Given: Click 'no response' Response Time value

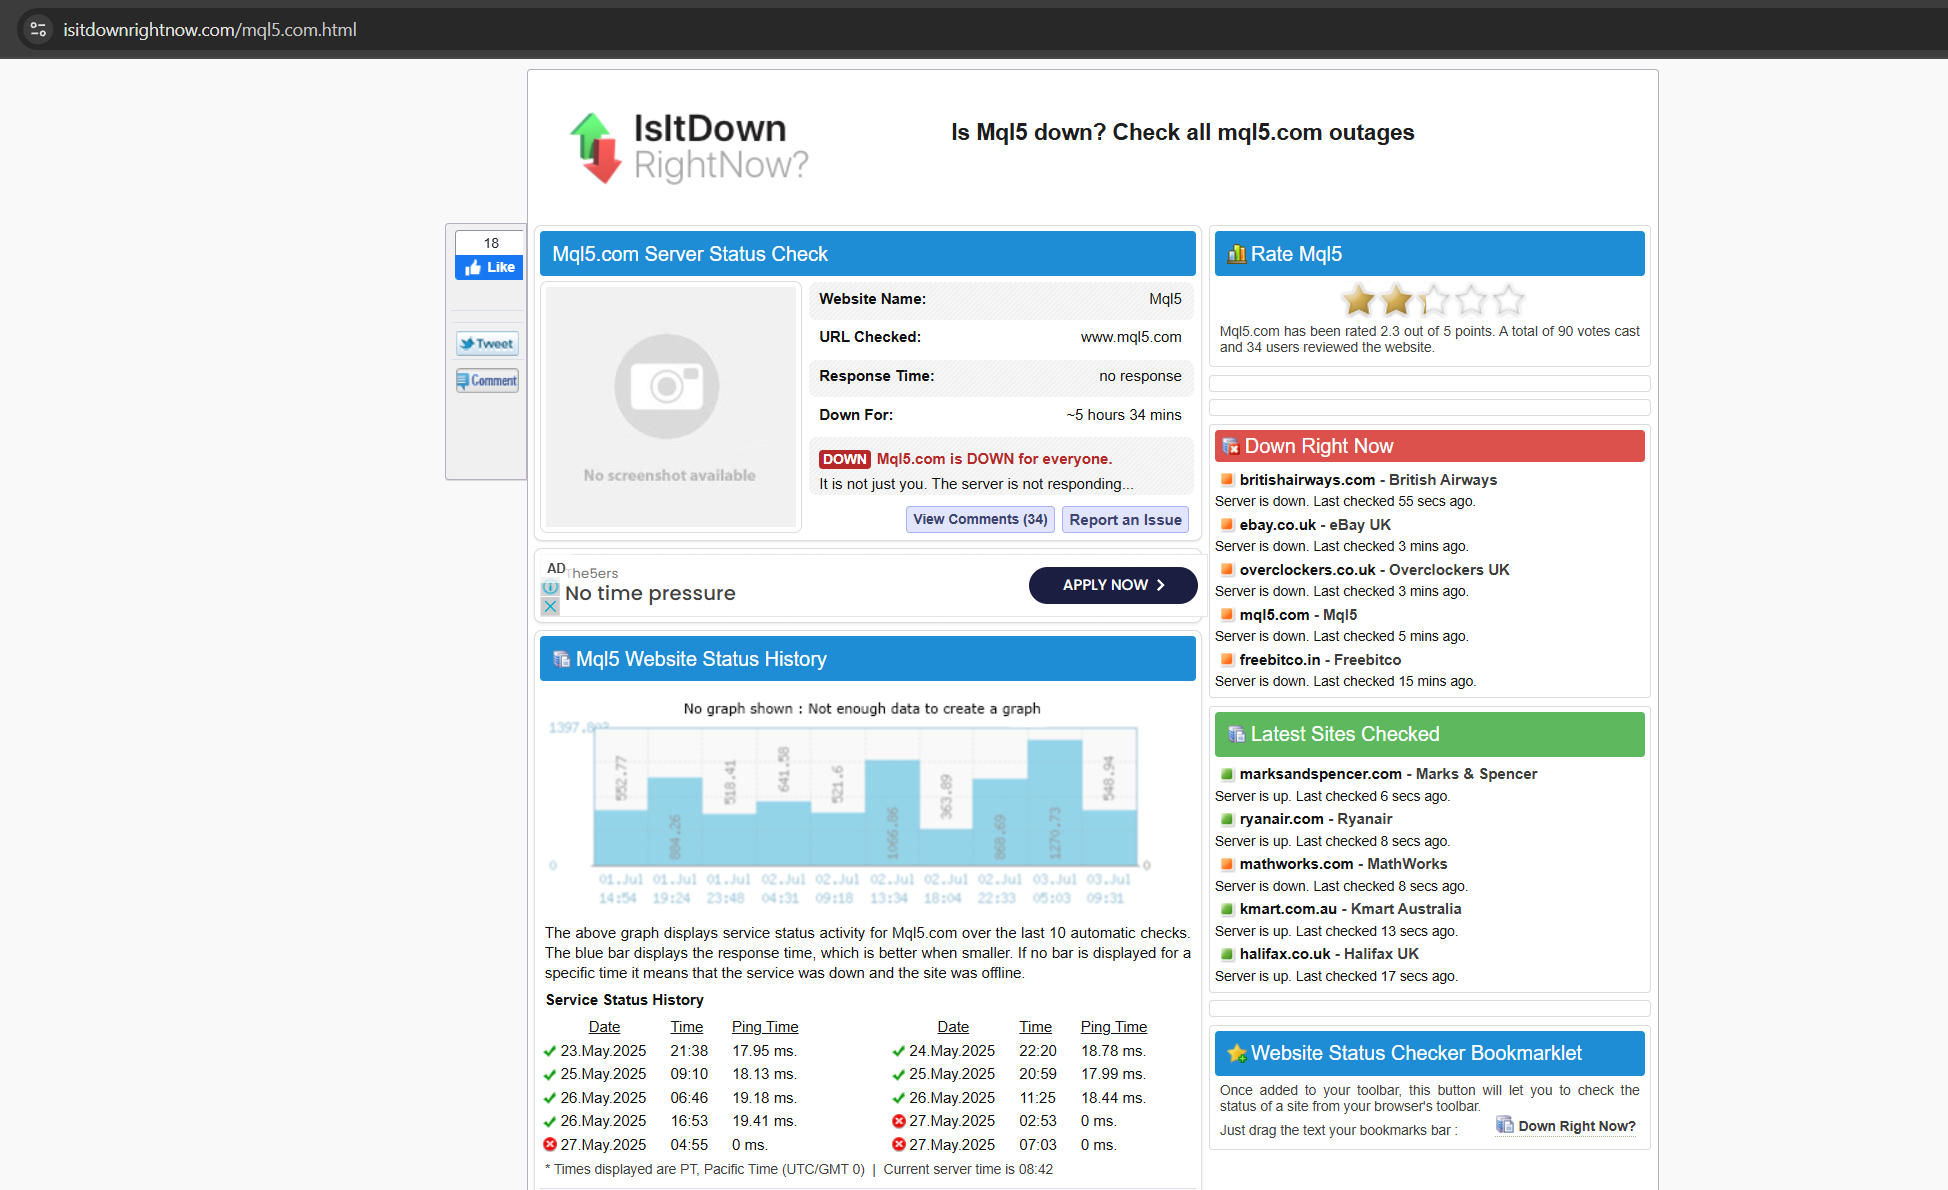Looking at the screenshot, I should pos(1140,376).
